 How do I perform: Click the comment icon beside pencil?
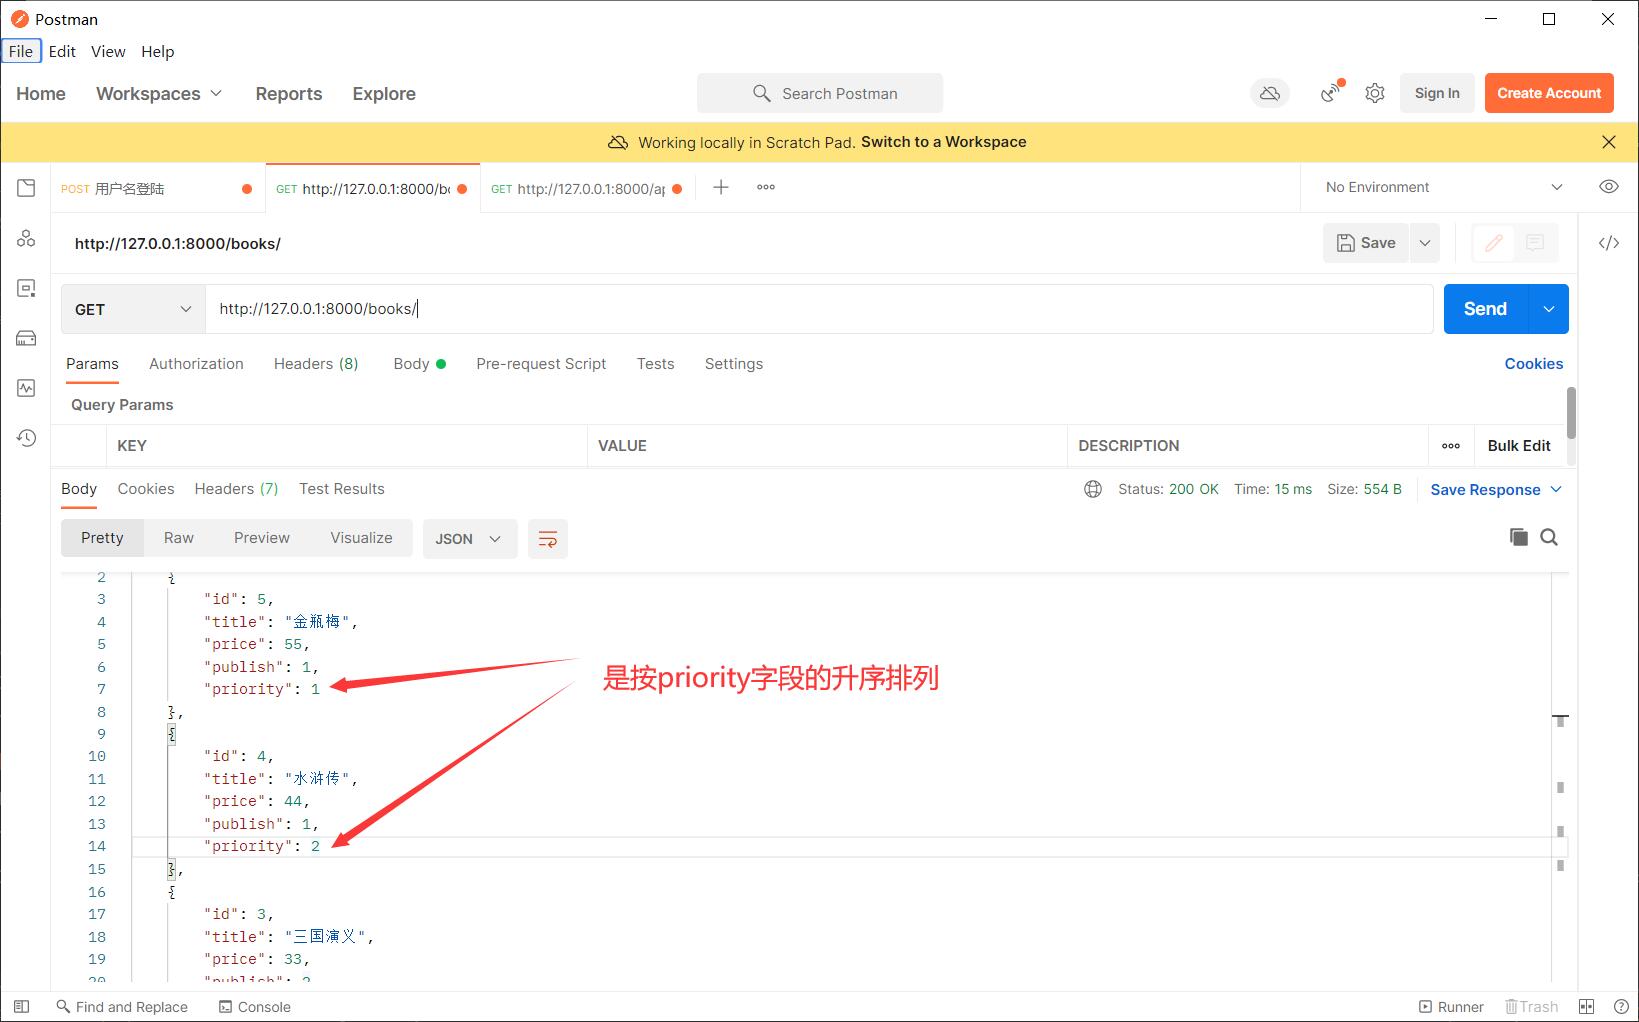pos(1535,243)
